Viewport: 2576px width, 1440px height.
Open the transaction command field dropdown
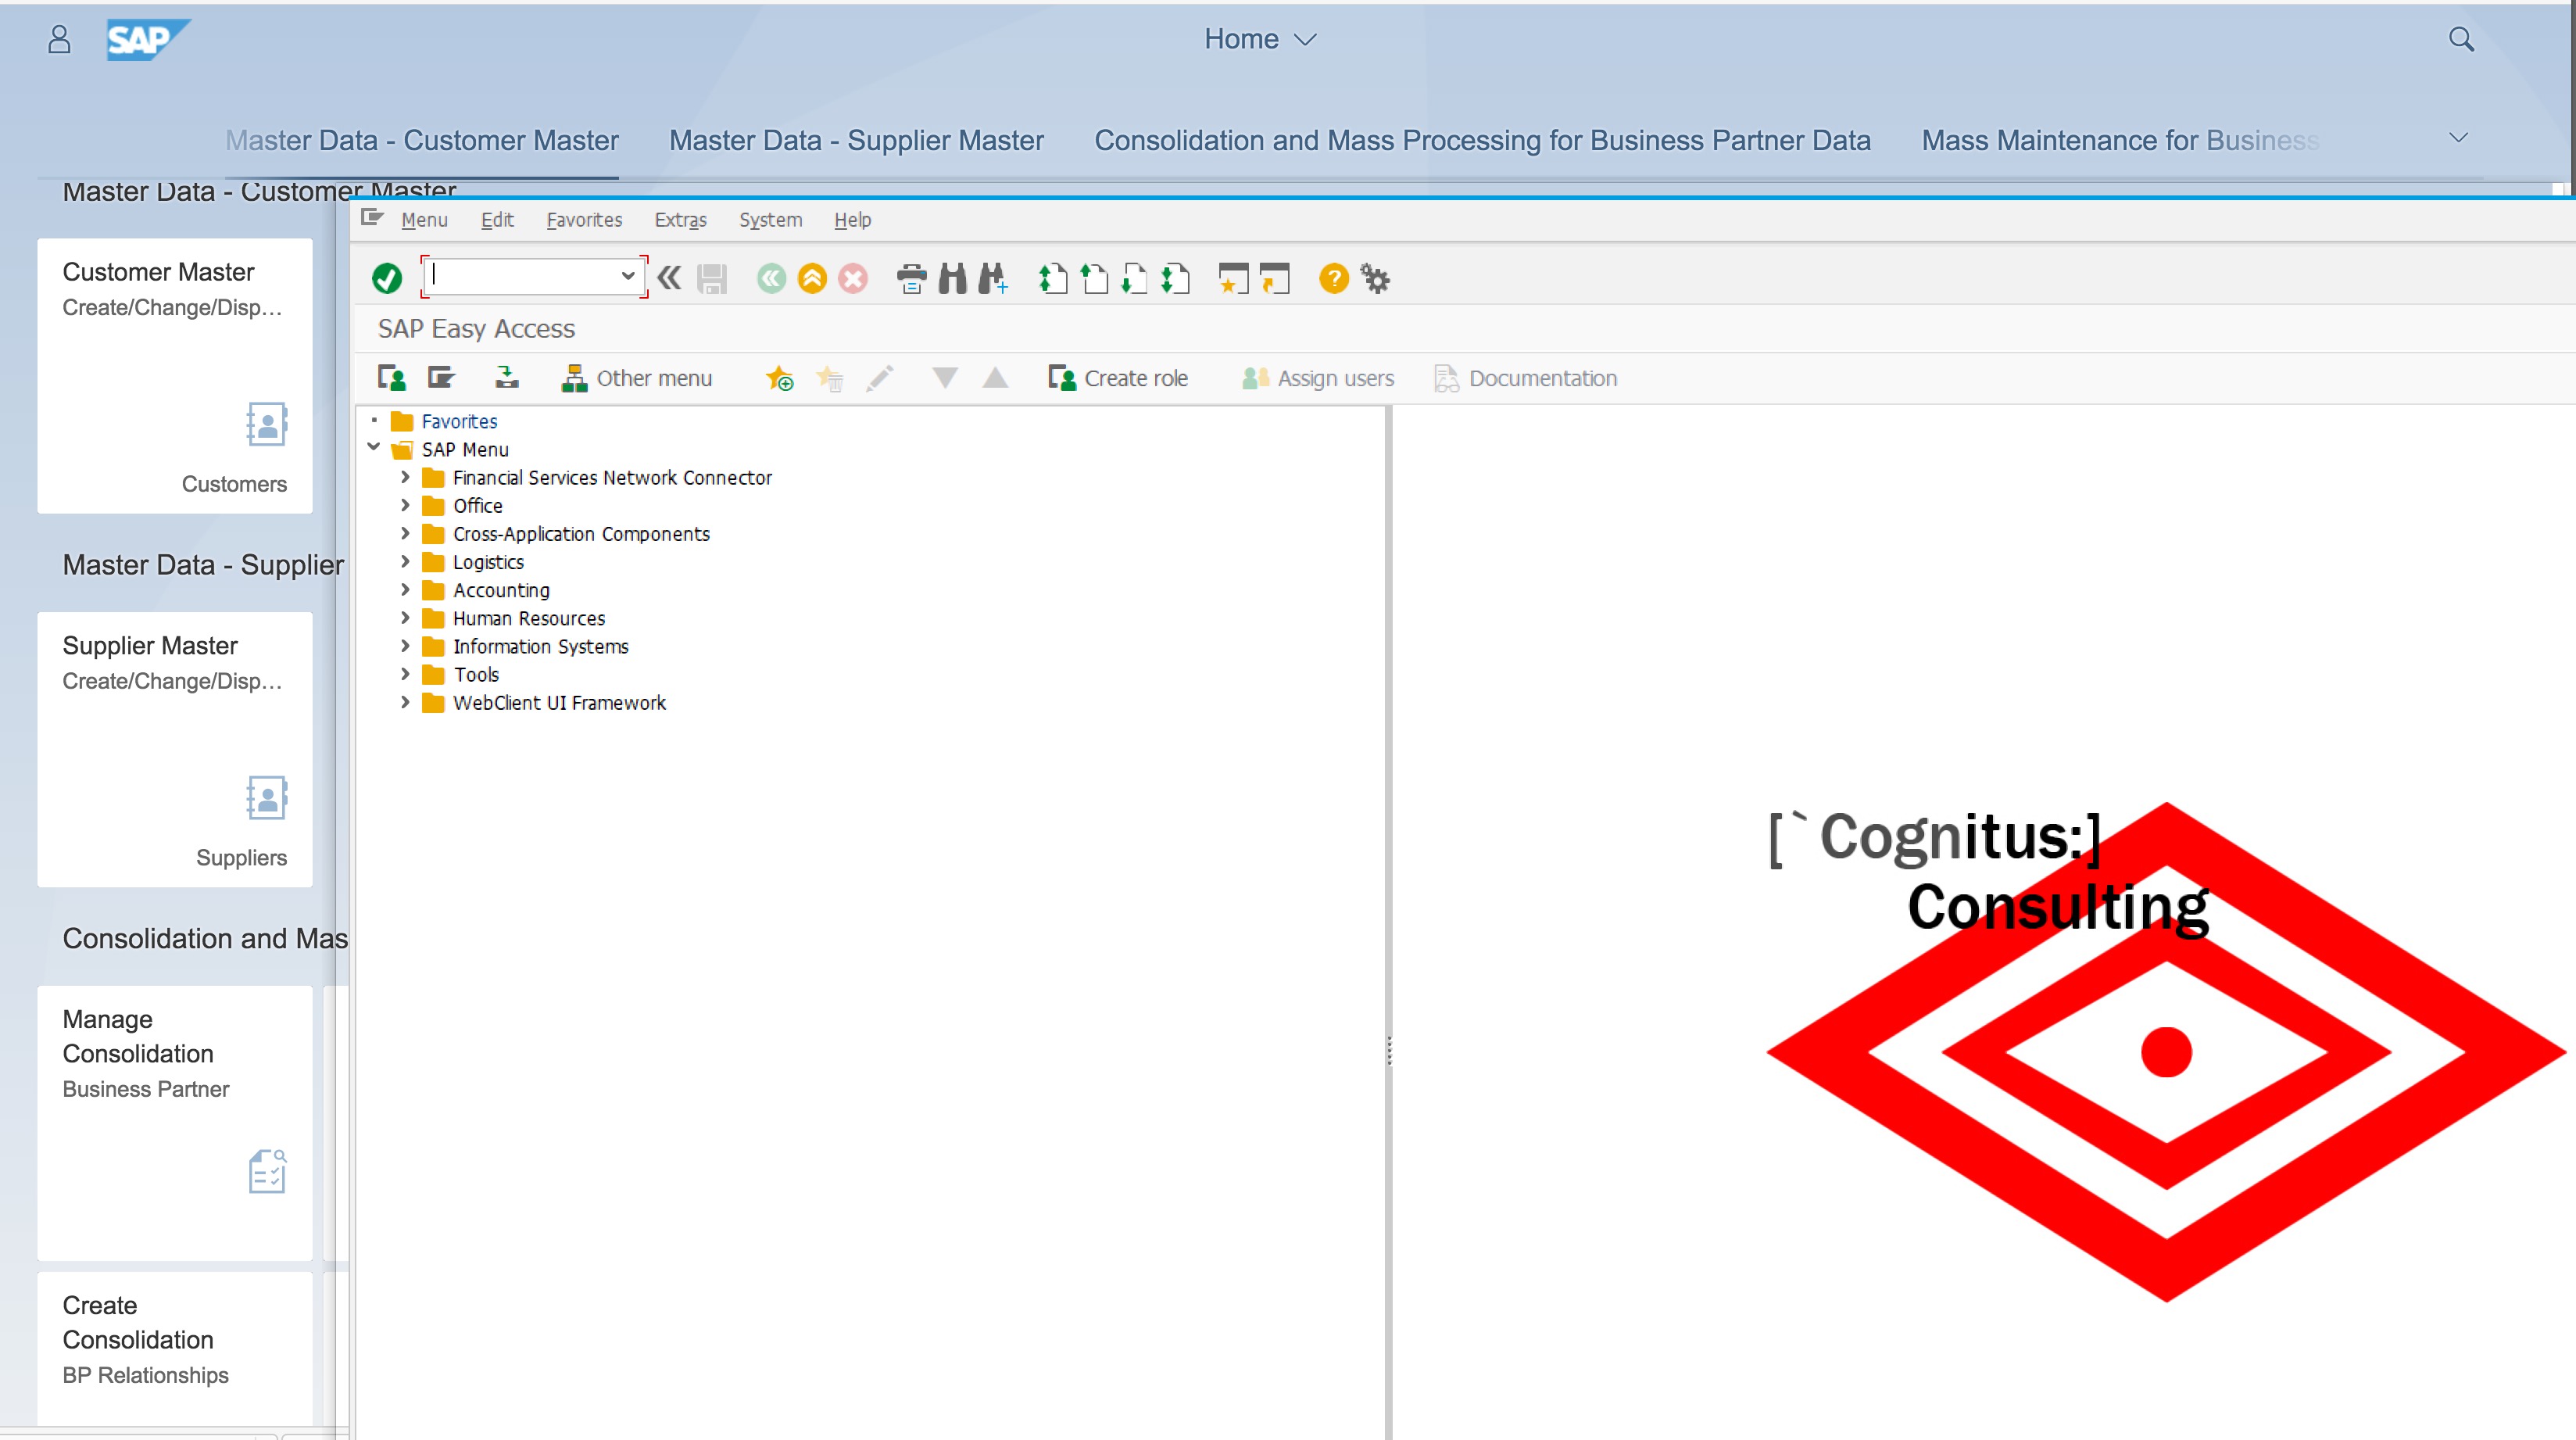point(627,276)
